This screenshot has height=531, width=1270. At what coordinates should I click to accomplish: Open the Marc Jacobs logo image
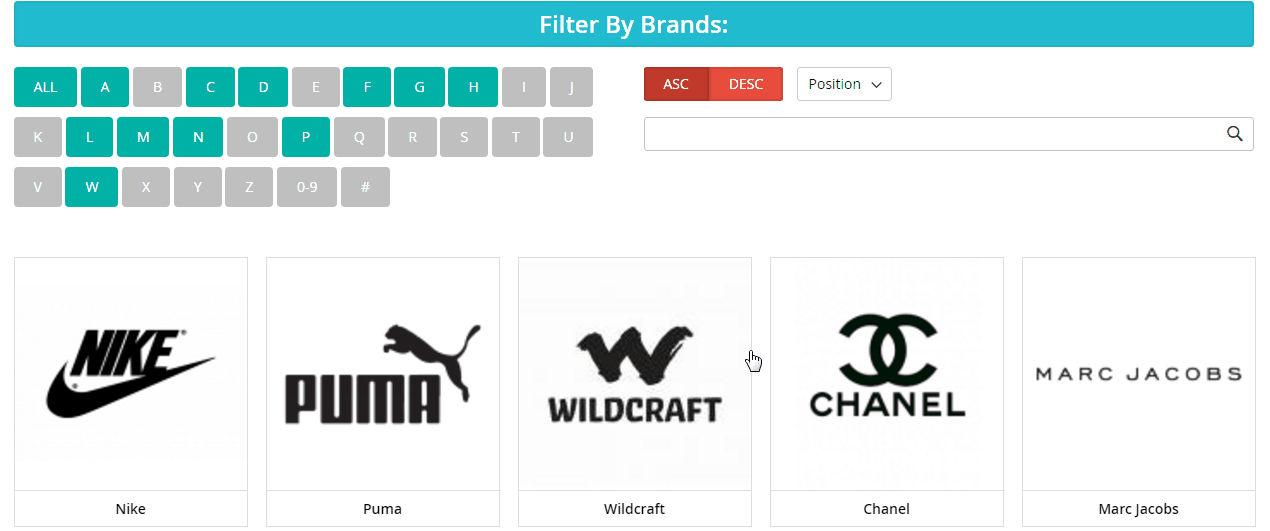click(1138, 373)
